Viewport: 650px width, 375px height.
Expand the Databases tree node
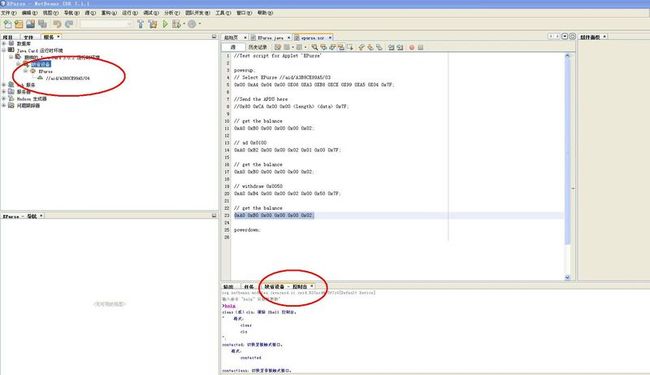(4, 43)
